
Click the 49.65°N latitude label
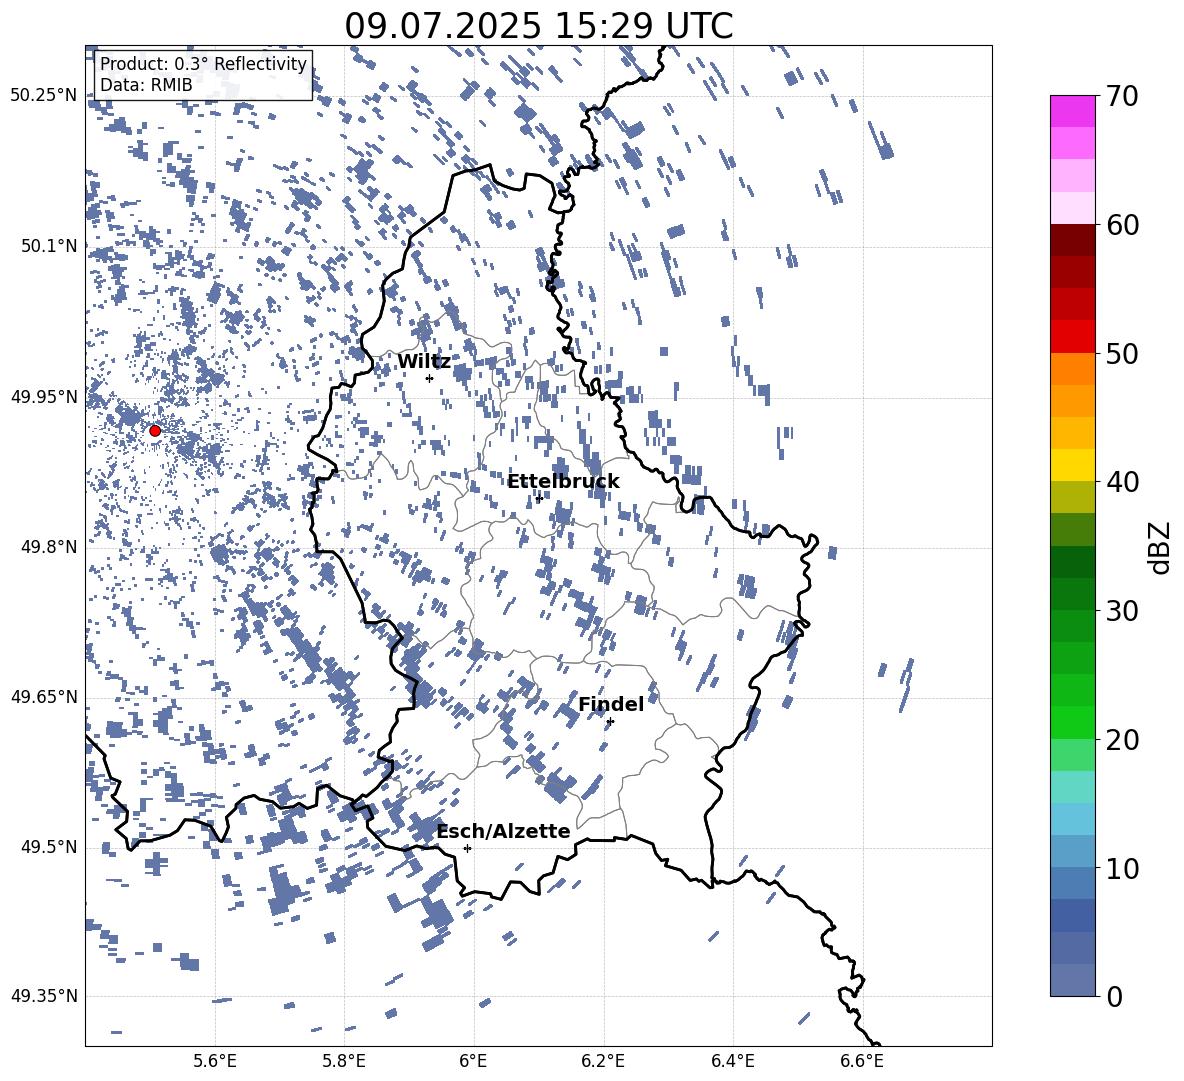(43, 697)
